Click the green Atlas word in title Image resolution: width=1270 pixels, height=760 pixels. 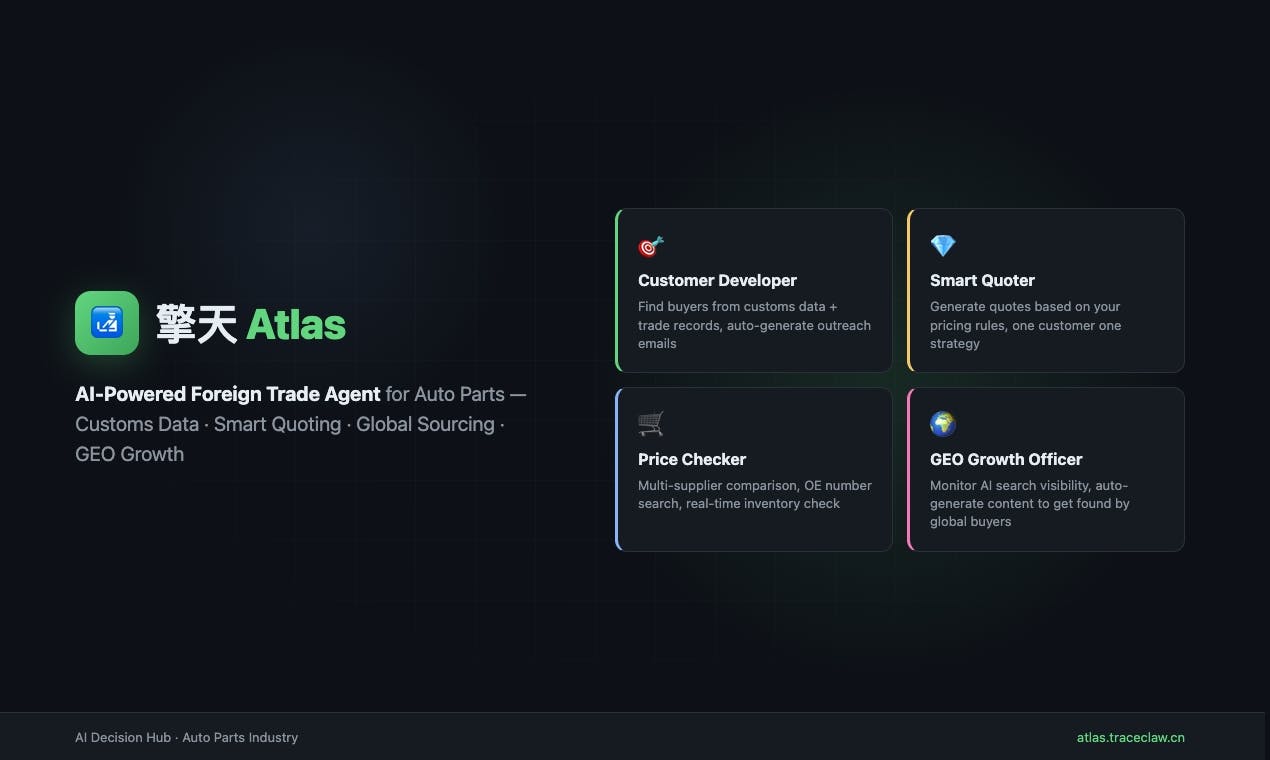click(296, 324)
